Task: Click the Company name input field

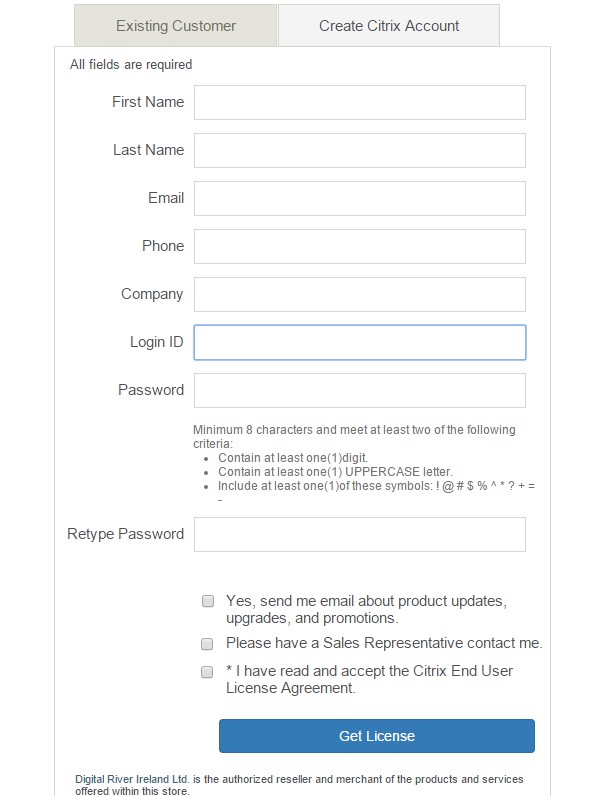Action: (x=359, y=294)
